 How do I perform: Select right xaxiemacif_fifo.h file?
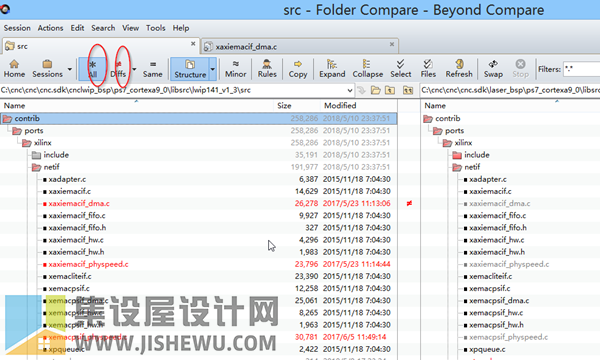498,228
